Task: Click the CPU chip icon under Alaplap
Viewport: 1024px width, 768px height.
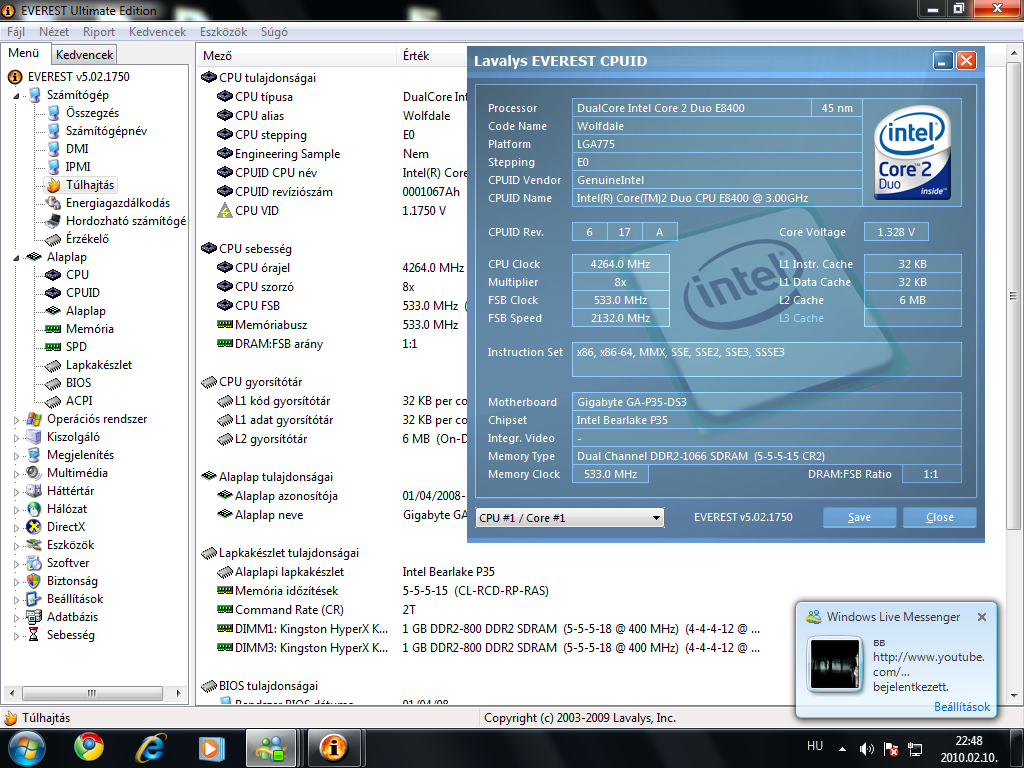Action: [54, 275]
